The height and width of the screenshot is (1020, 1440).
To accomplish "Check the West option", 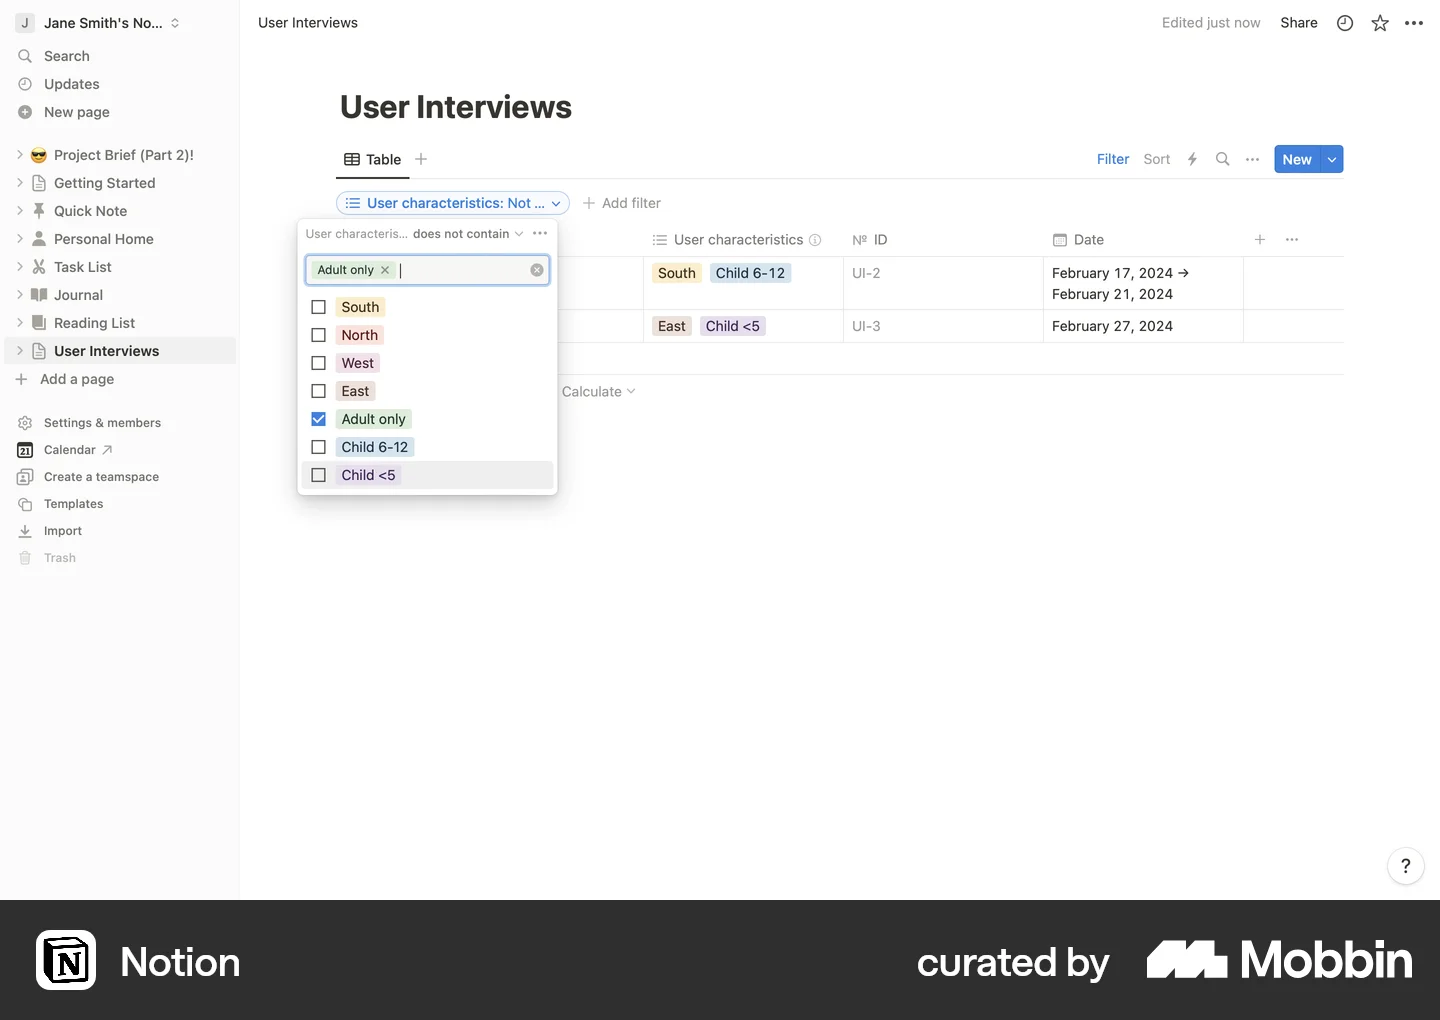I will (319, 363).
